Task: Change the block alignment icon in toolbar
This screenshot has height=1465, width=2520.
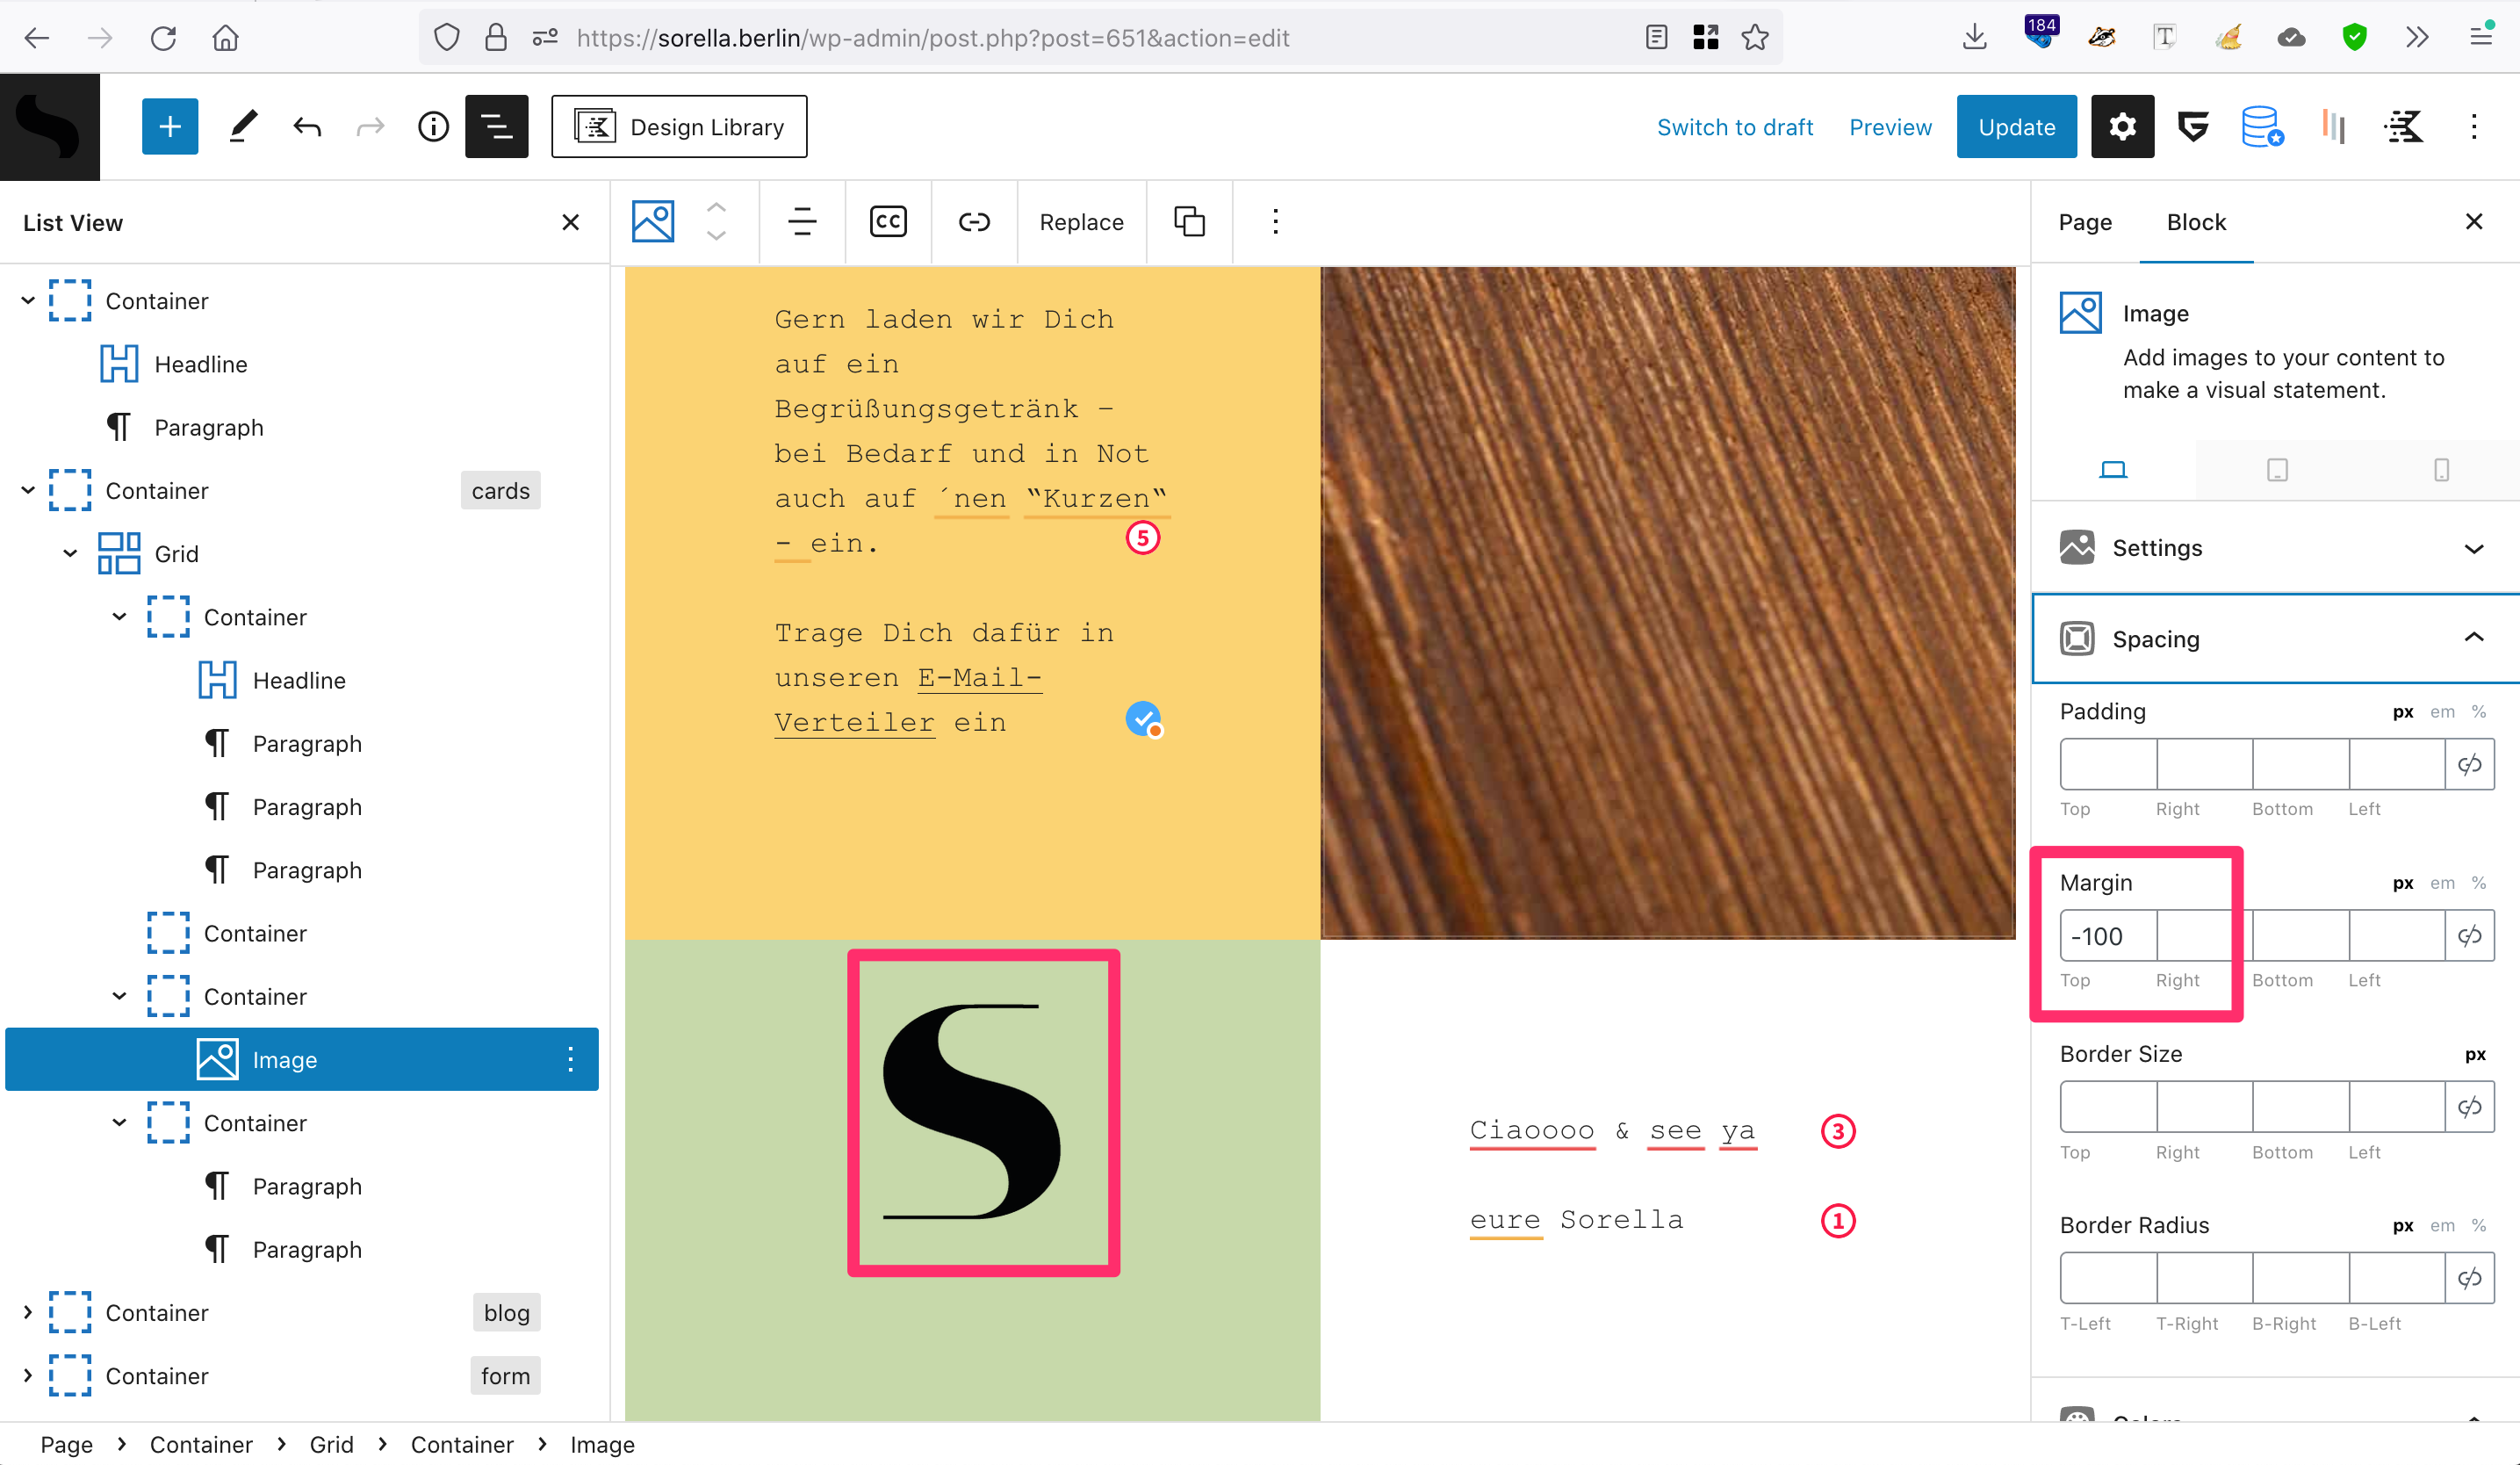Action: point(802,222)
